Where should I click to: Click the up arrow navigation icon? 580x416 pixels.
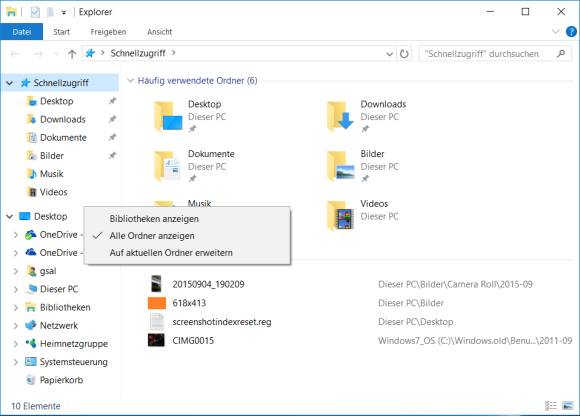click(72, 54)
